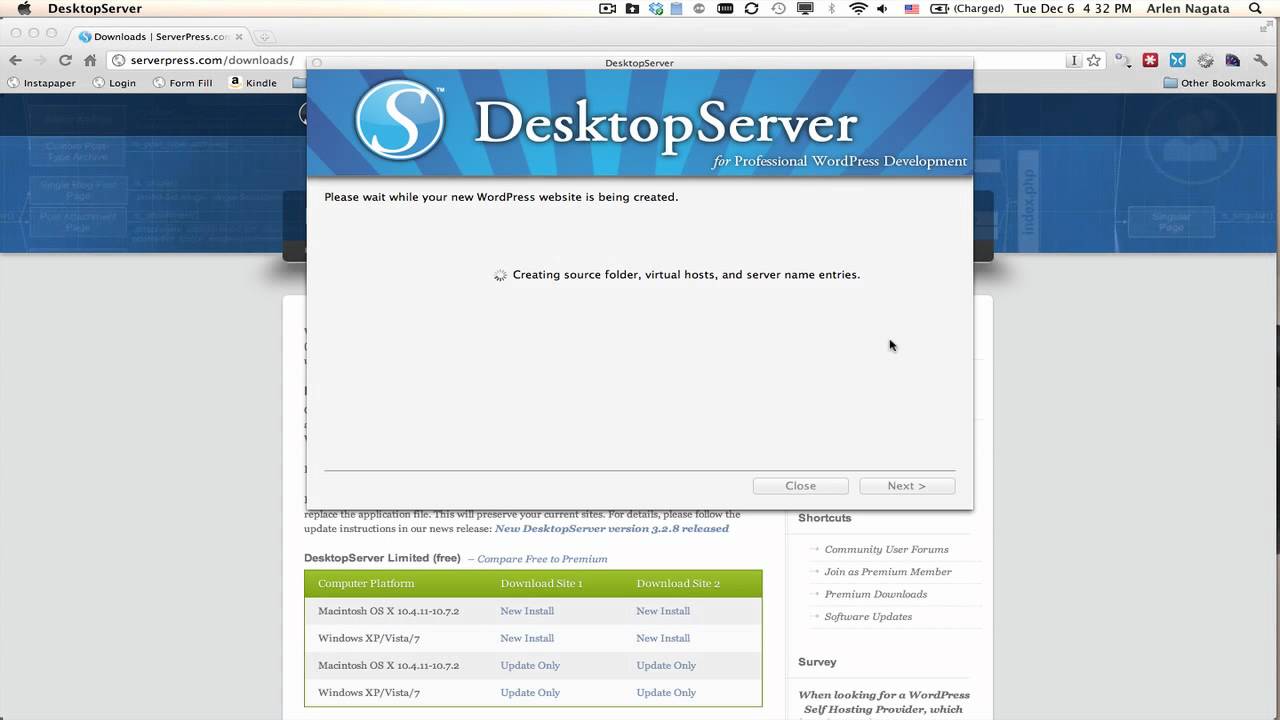Click the gear extension icon

1205,60
